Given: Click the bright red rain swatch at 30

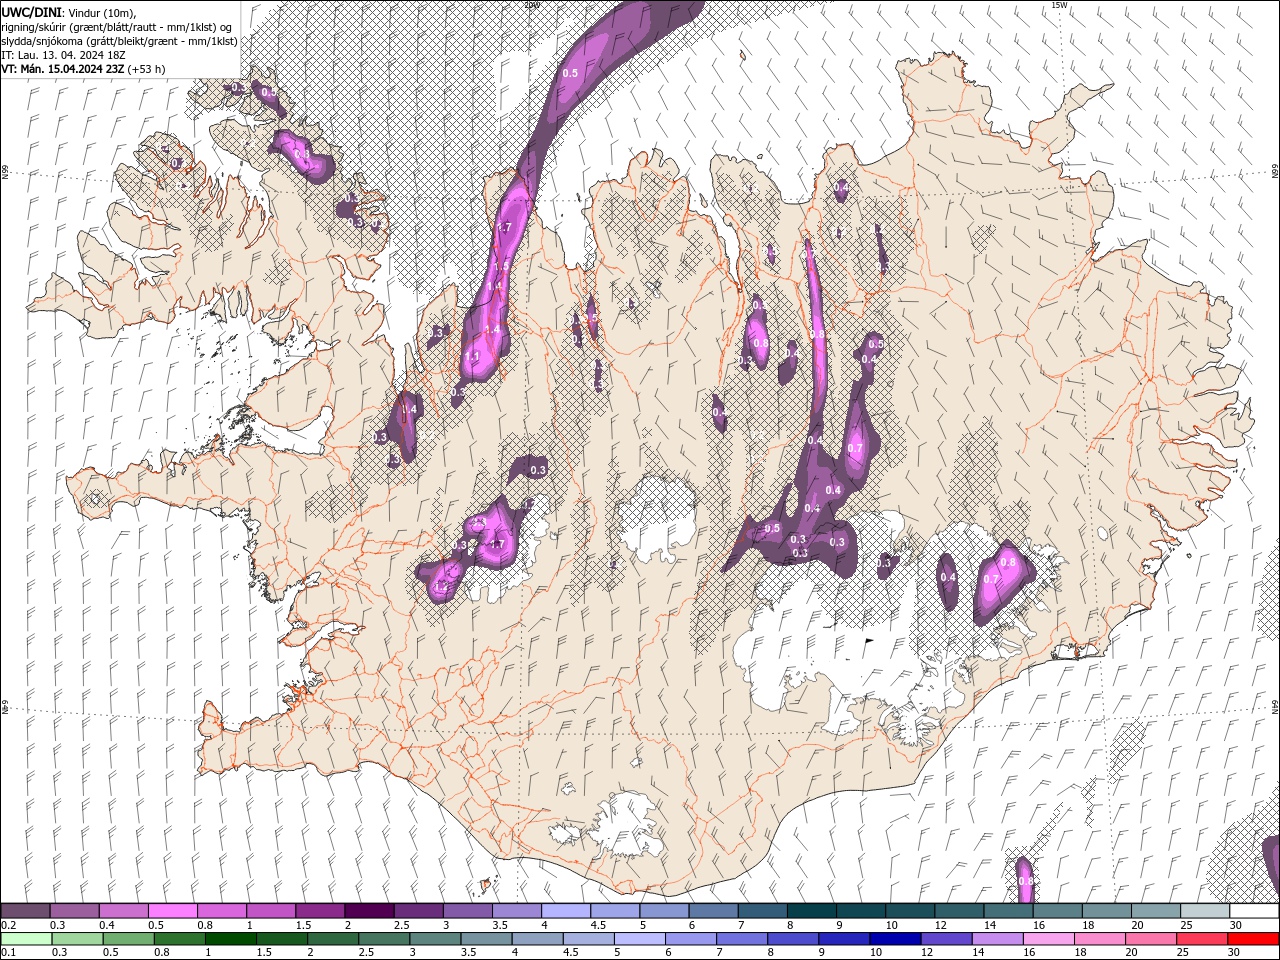Looking at the screenshot, I should point(1253,939).
